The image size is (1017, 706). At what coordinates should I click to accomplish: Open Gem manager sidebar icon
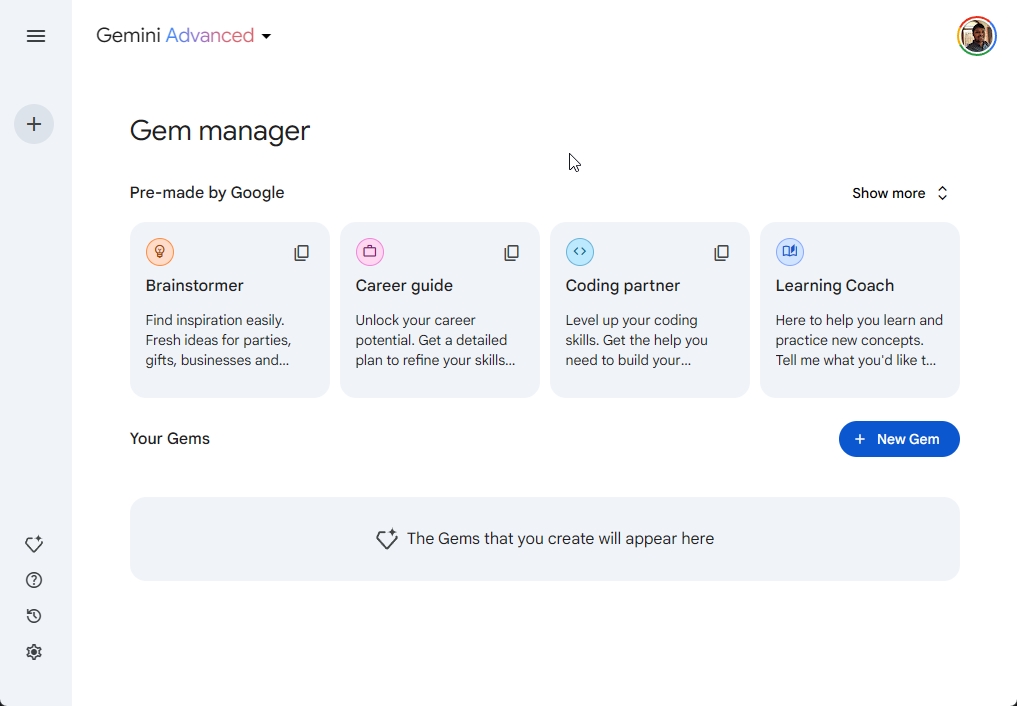34,544
